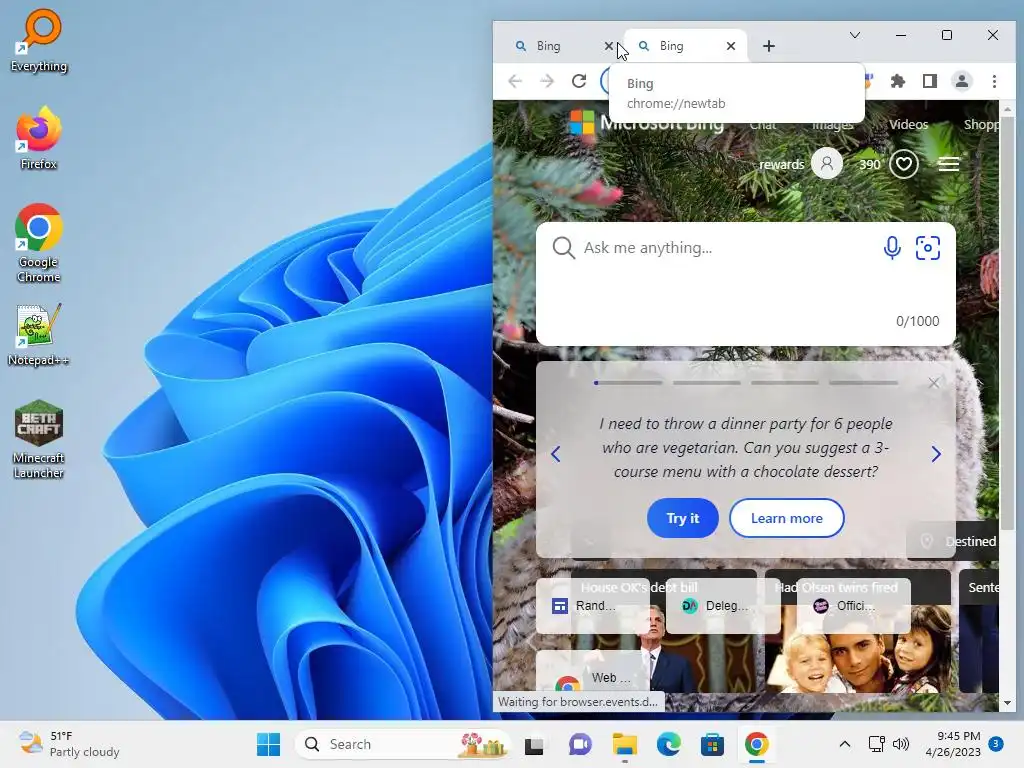Screen dimensions: 1024x768
Task: Close the second Bing tab
Action: point(731,46)
